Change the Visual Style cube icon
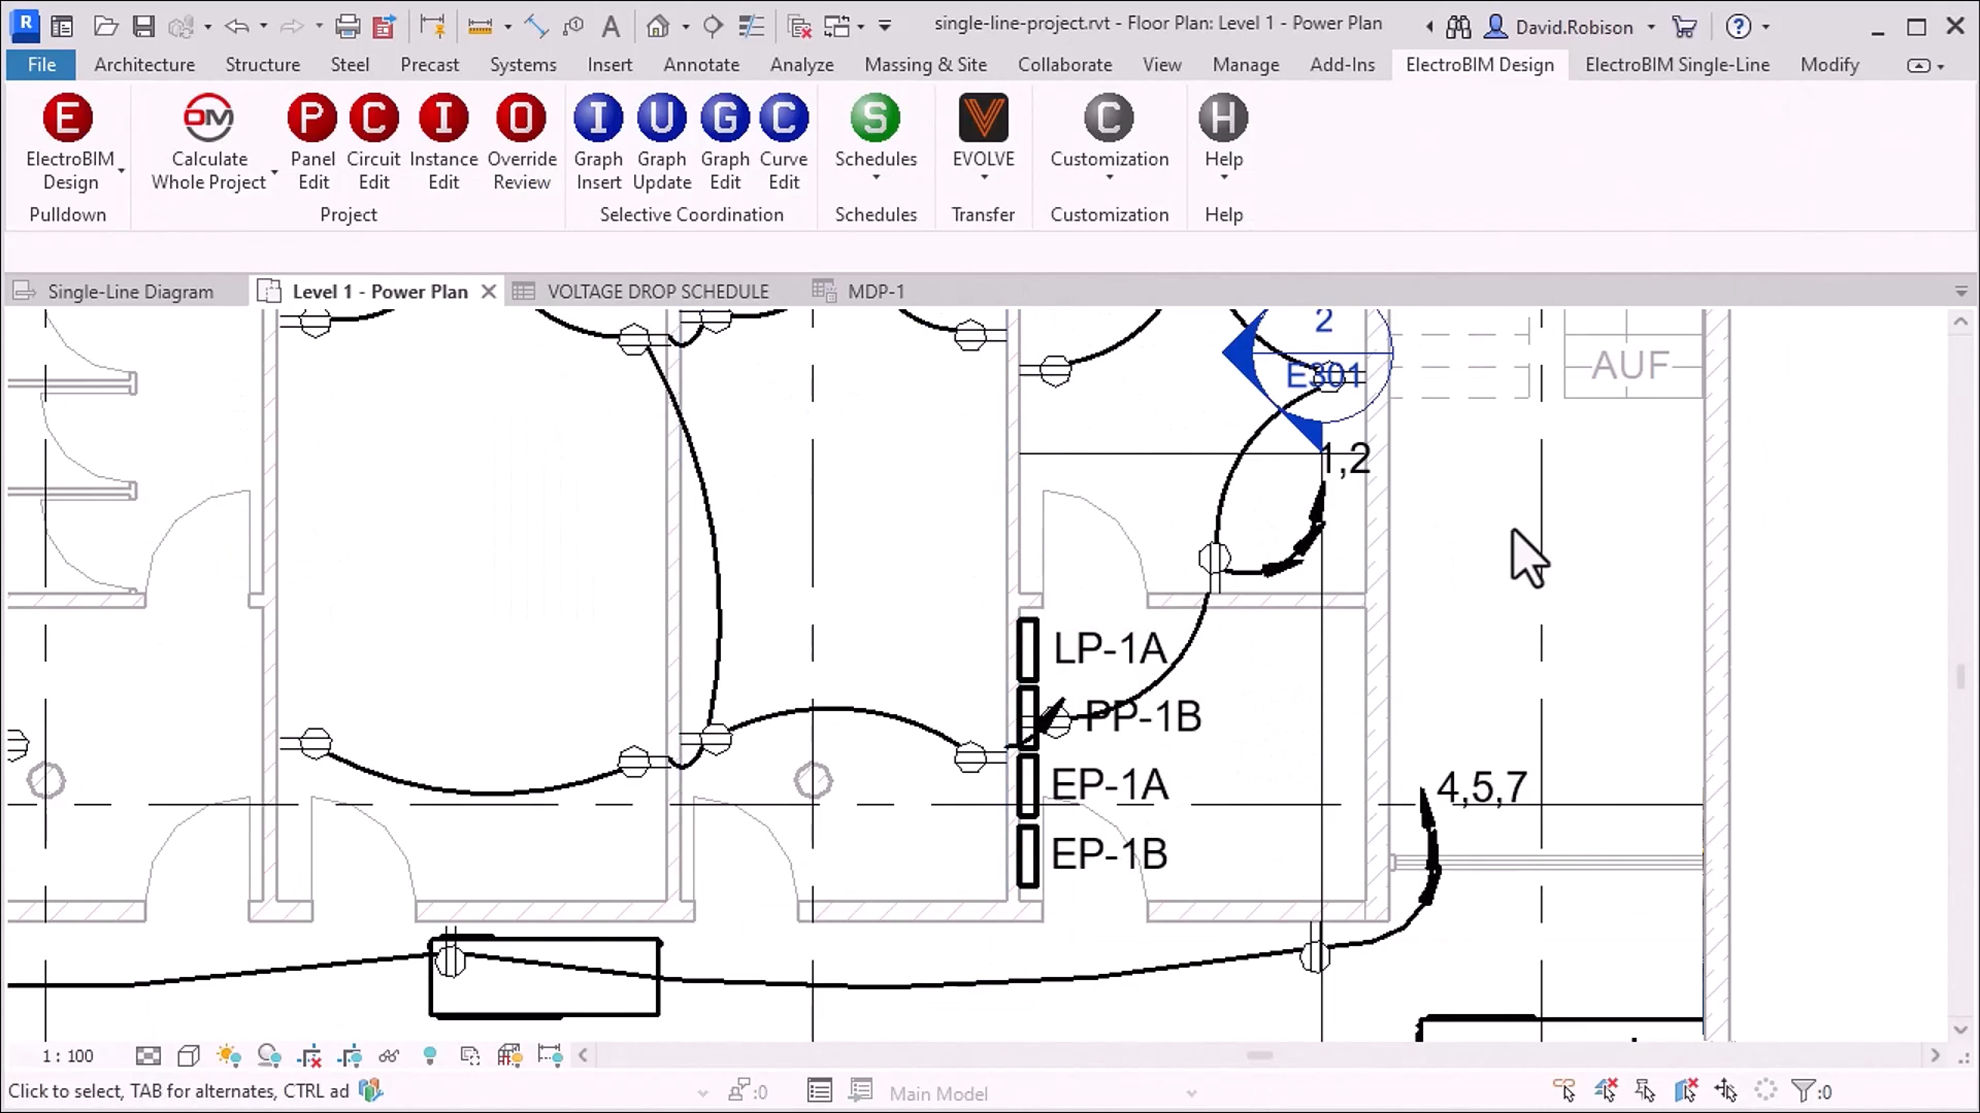This screenshot has width=1980, height=1113. point(188,1056)
